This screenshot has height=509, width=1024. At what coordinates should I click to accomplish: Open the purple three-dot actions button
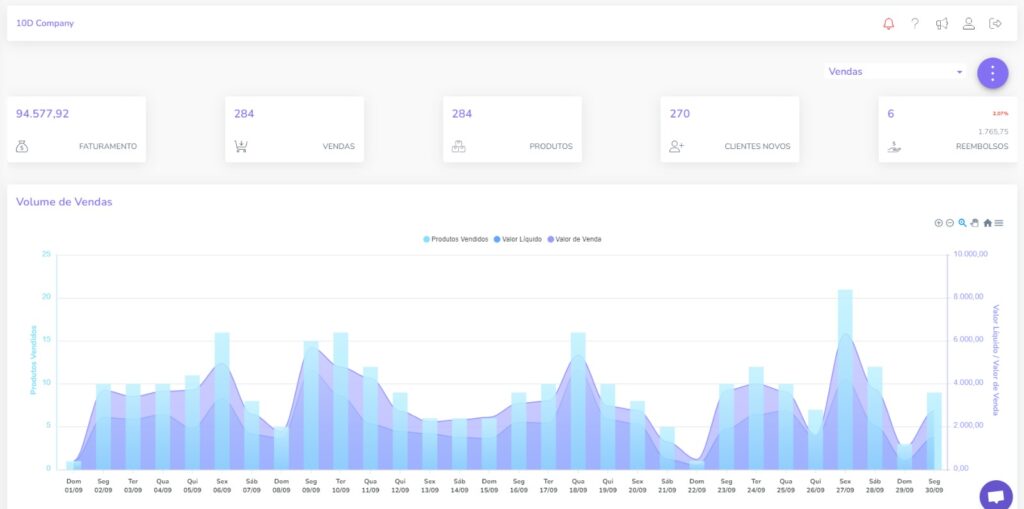(992, 73)
